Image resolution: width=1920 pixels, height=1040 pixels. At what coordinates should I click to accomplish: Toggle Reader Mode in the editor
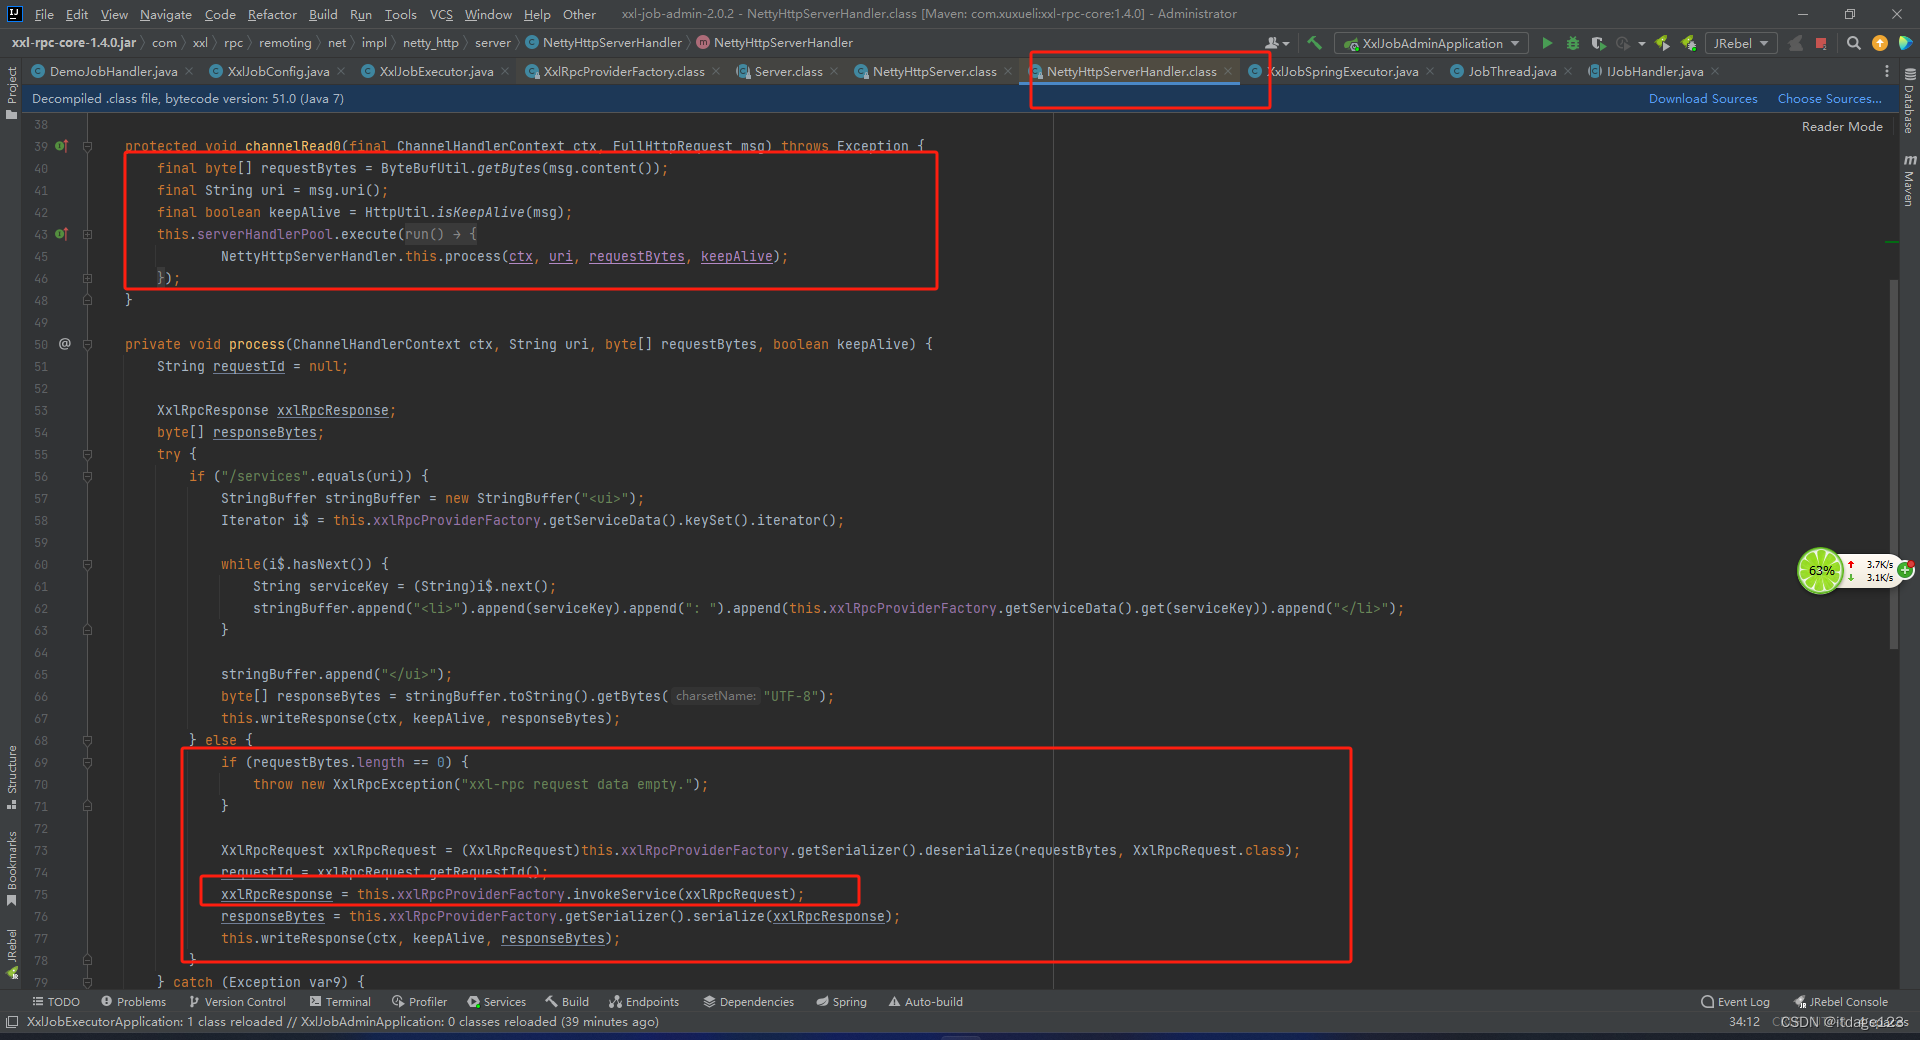click(1842, 127)
